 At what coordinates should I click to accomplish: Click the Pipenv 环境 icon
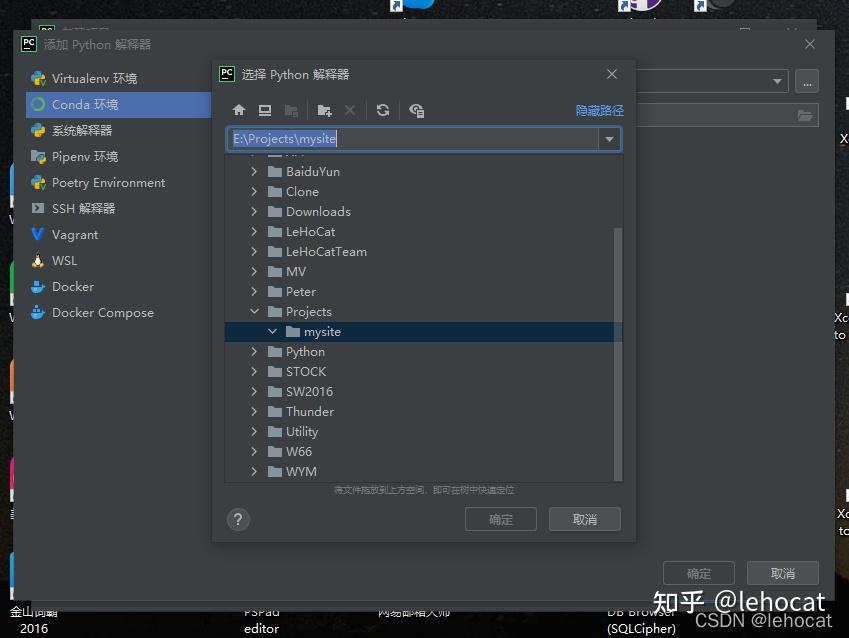point(38,157)
